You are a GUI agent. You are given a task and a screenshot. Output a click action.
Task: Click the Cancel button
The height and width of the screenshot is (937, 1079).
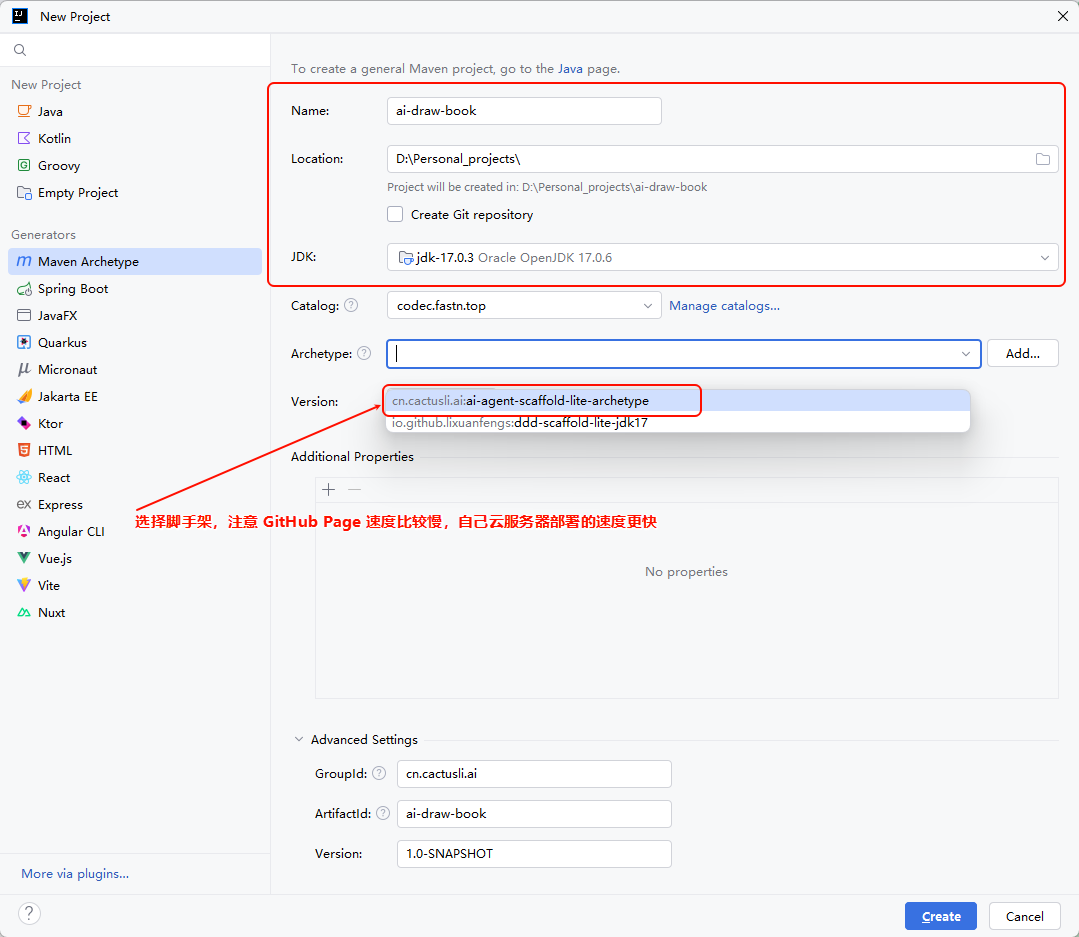pyautogui.click(x=1025, y=916)
